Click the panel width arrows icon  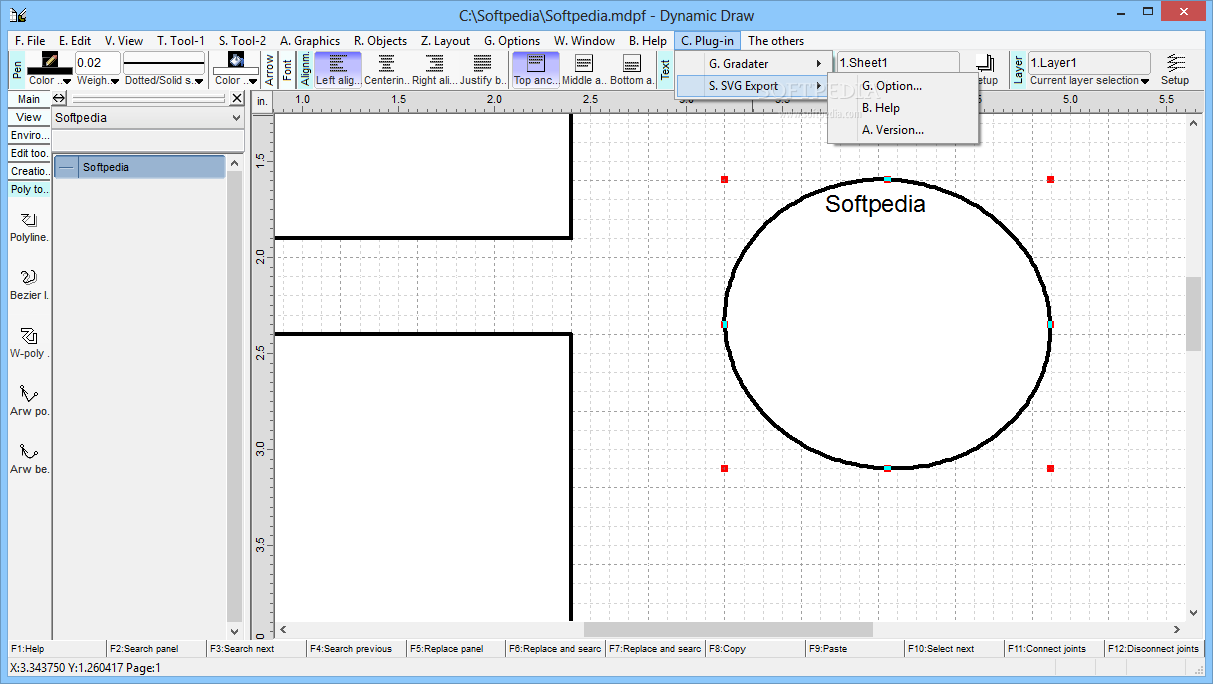click(59, 98)
